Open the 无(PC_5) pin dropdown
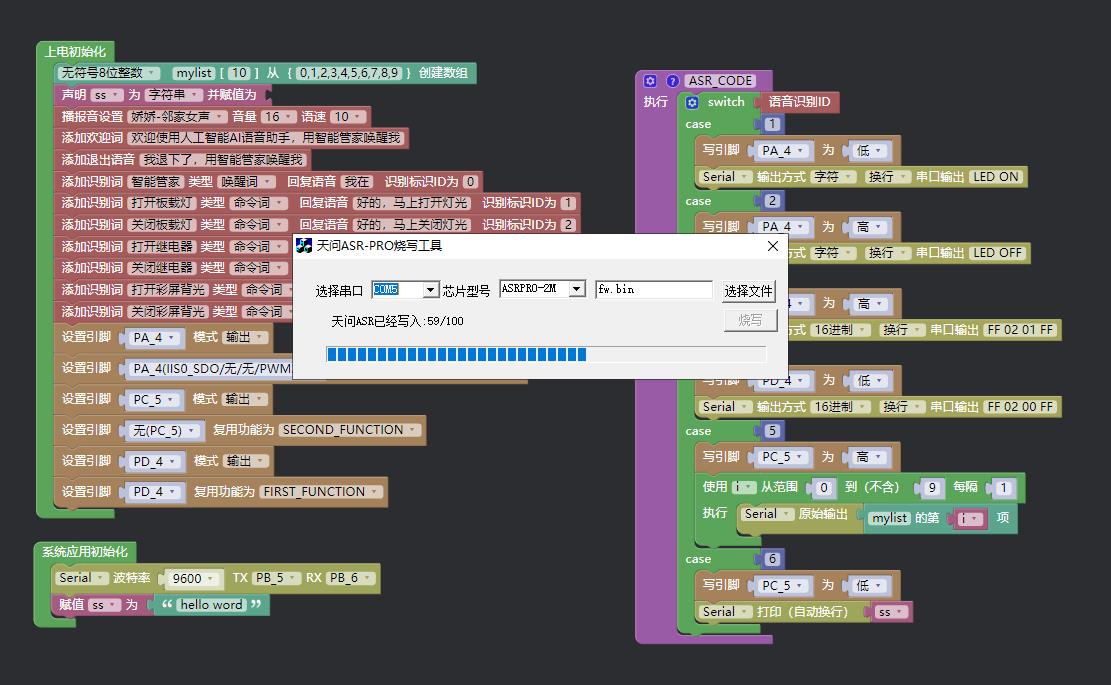Viewport: 1111px width, 685px height. click(164, 431)
